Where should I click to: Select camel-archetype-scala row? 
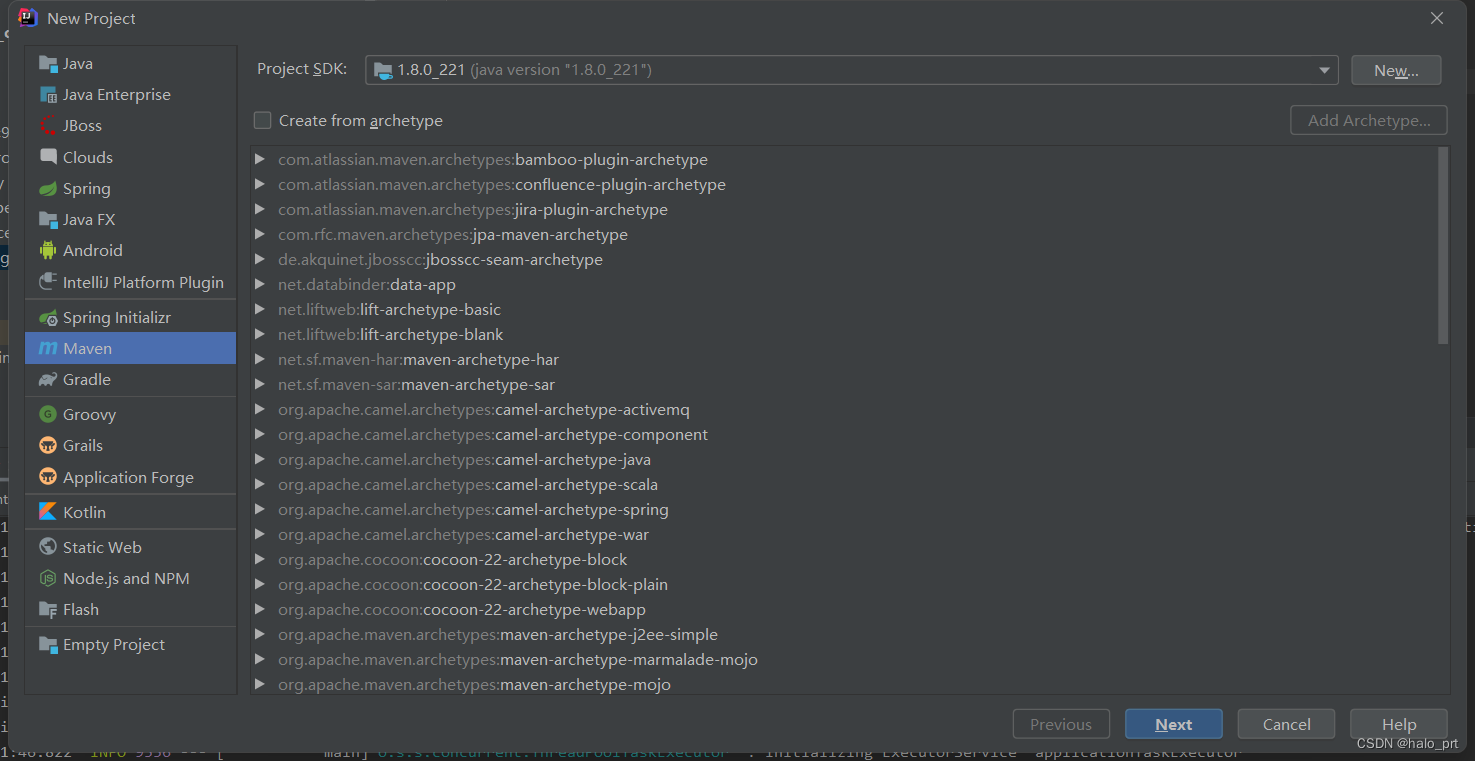[x=844, y=485]
